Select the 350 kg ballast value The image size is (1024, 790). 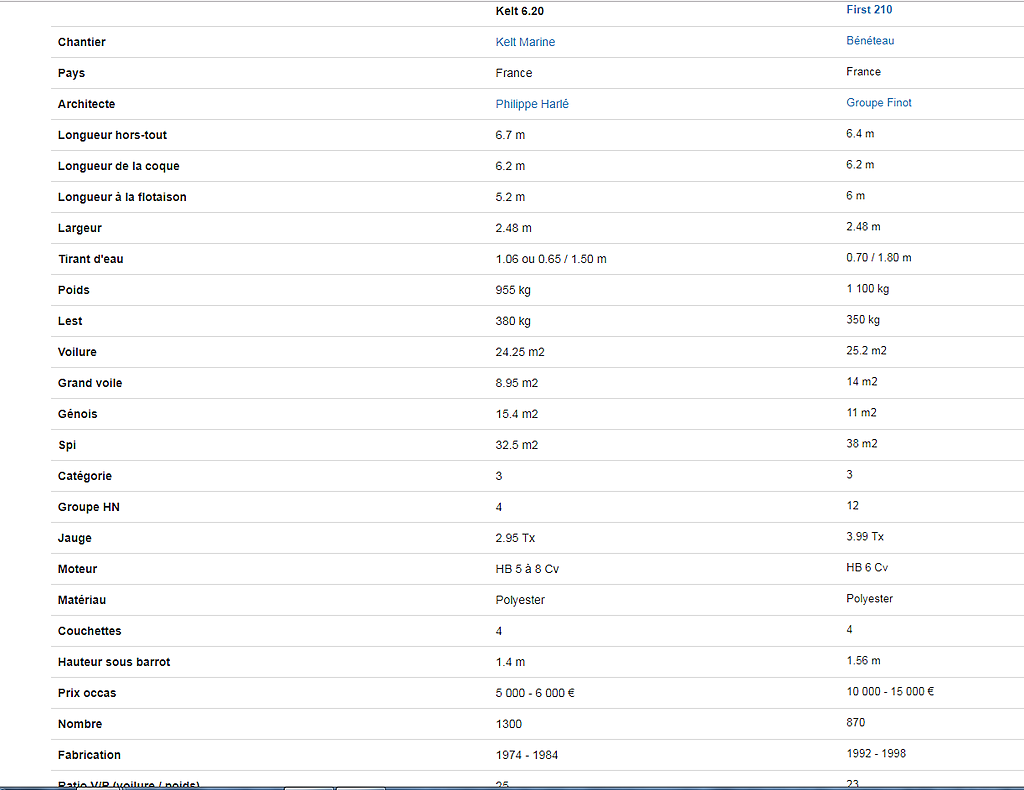coord(863,320)
